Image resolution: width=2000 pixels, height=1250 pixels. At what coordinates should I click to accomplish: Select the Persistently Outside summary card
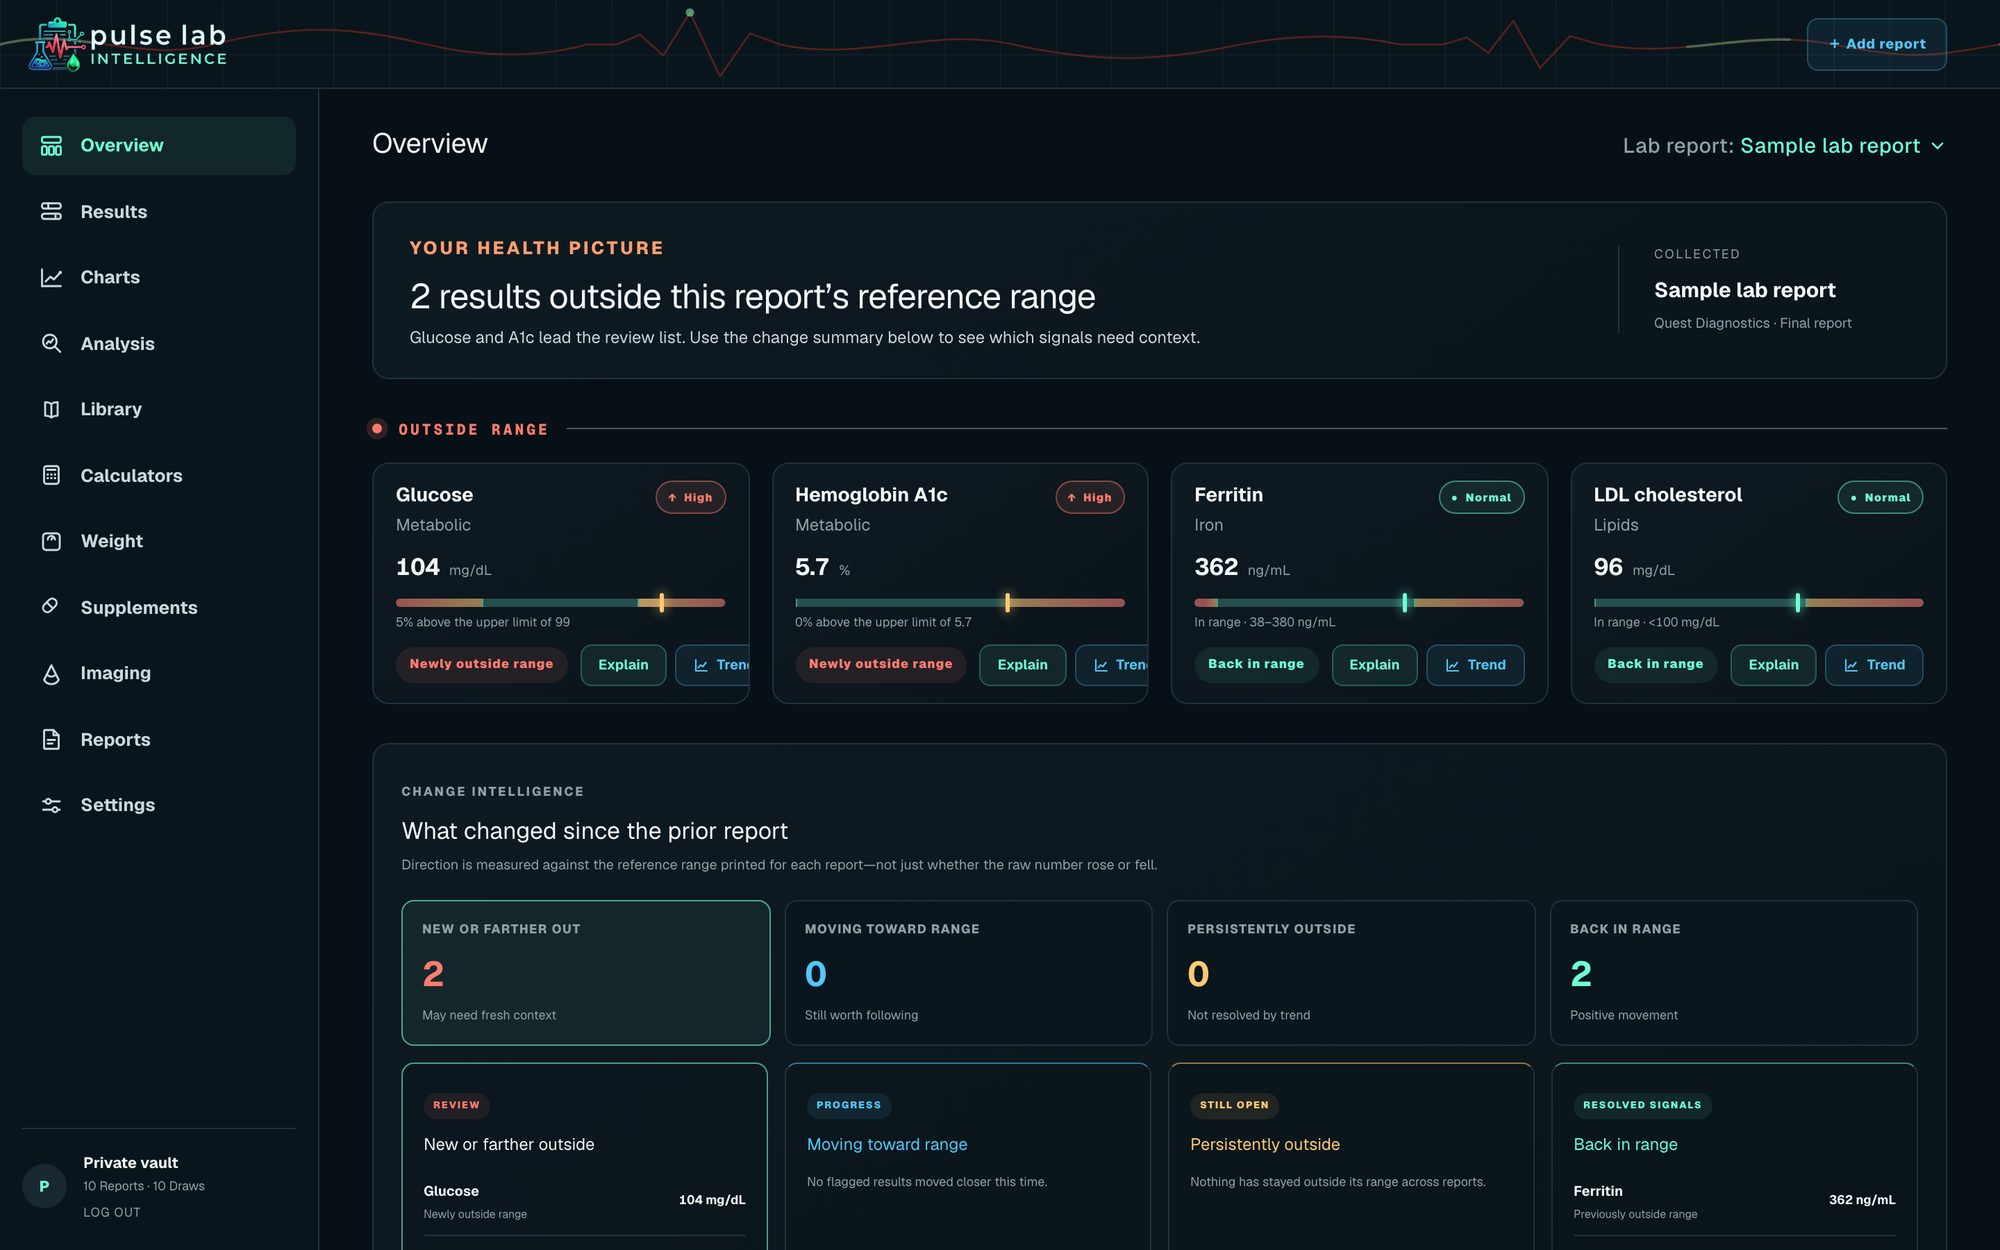coord(1350,973)
